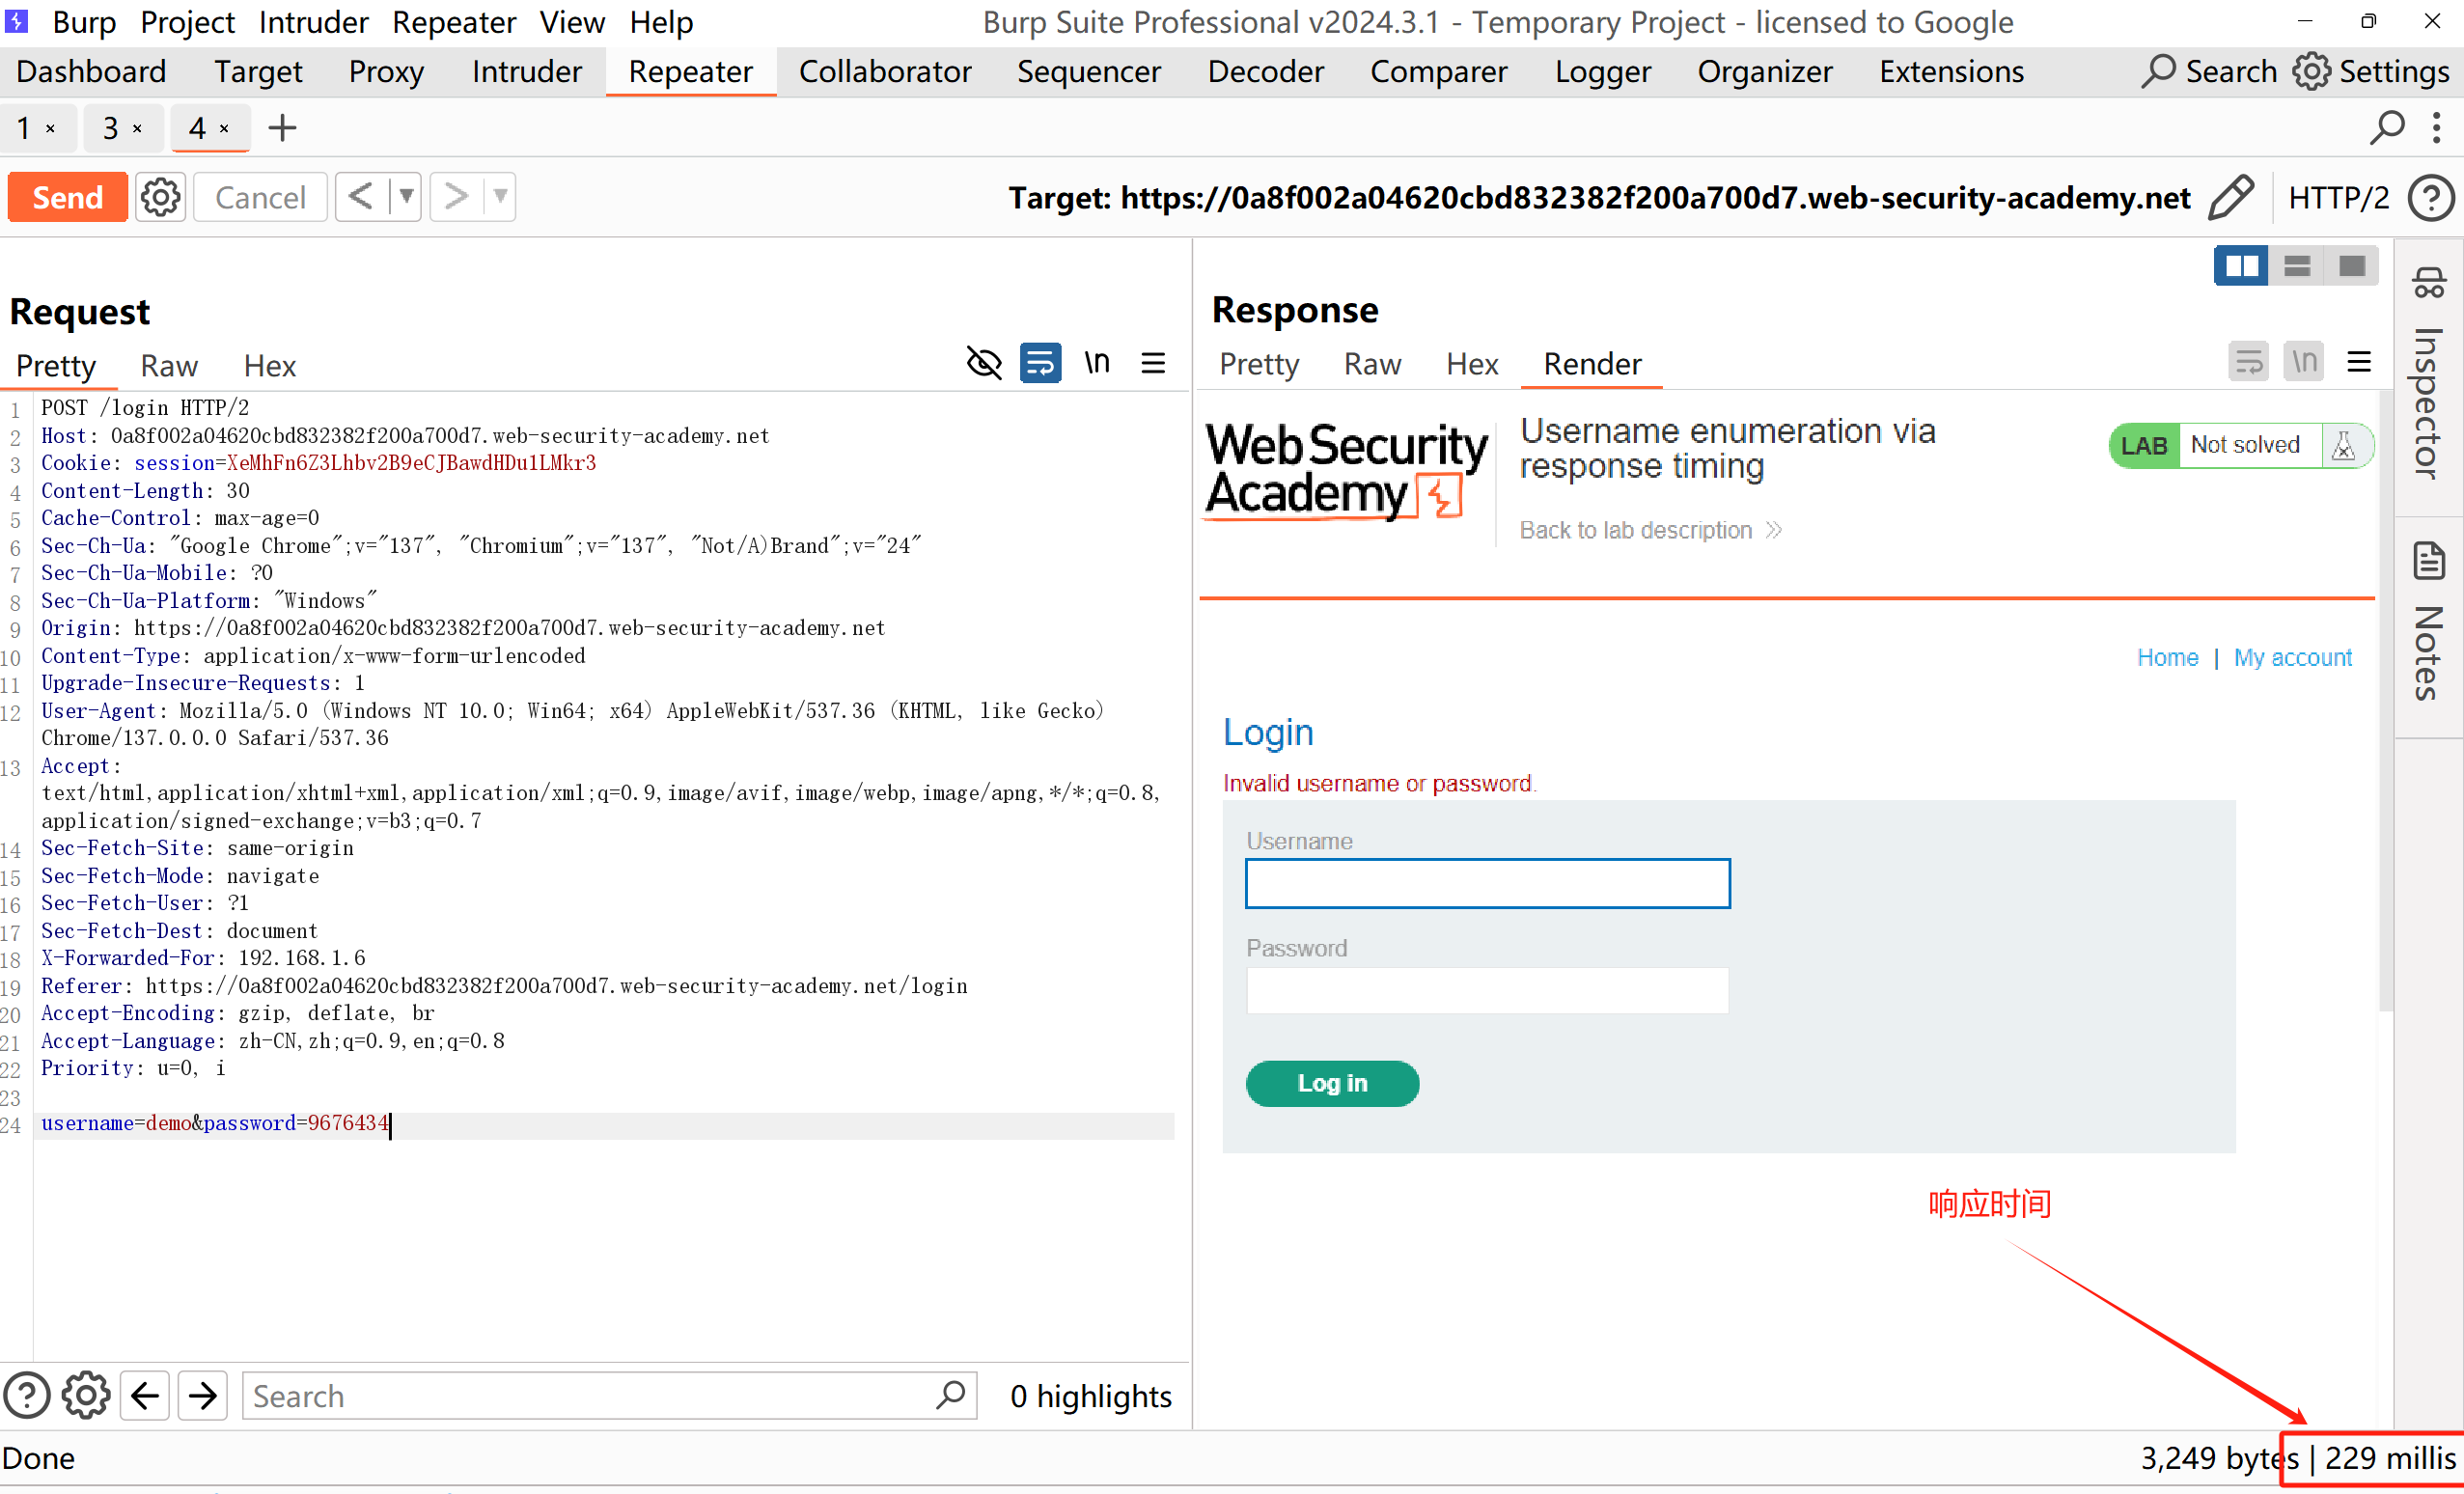Switch to the Intruder tool tab
Viewport: 2464px width, 1494px height.
pos(527,72)
